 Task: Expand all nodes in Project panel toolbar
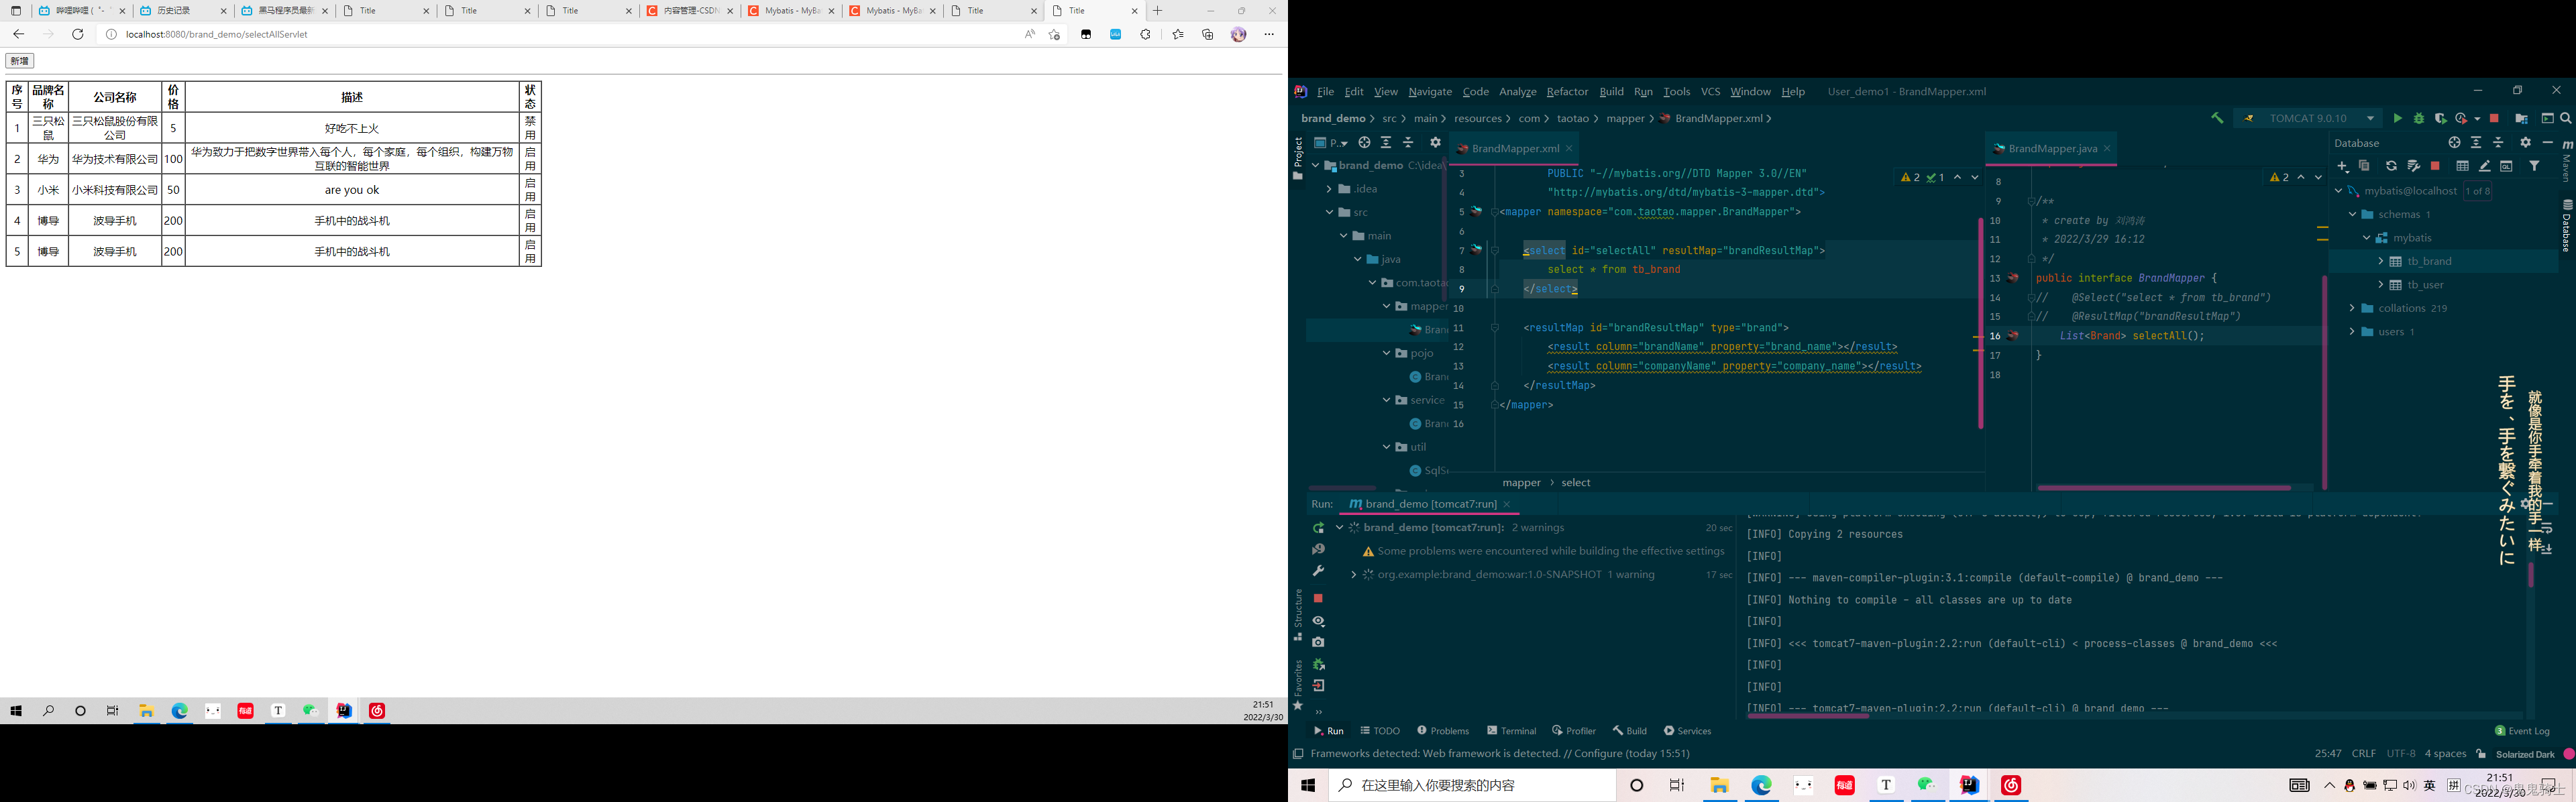1386,142
